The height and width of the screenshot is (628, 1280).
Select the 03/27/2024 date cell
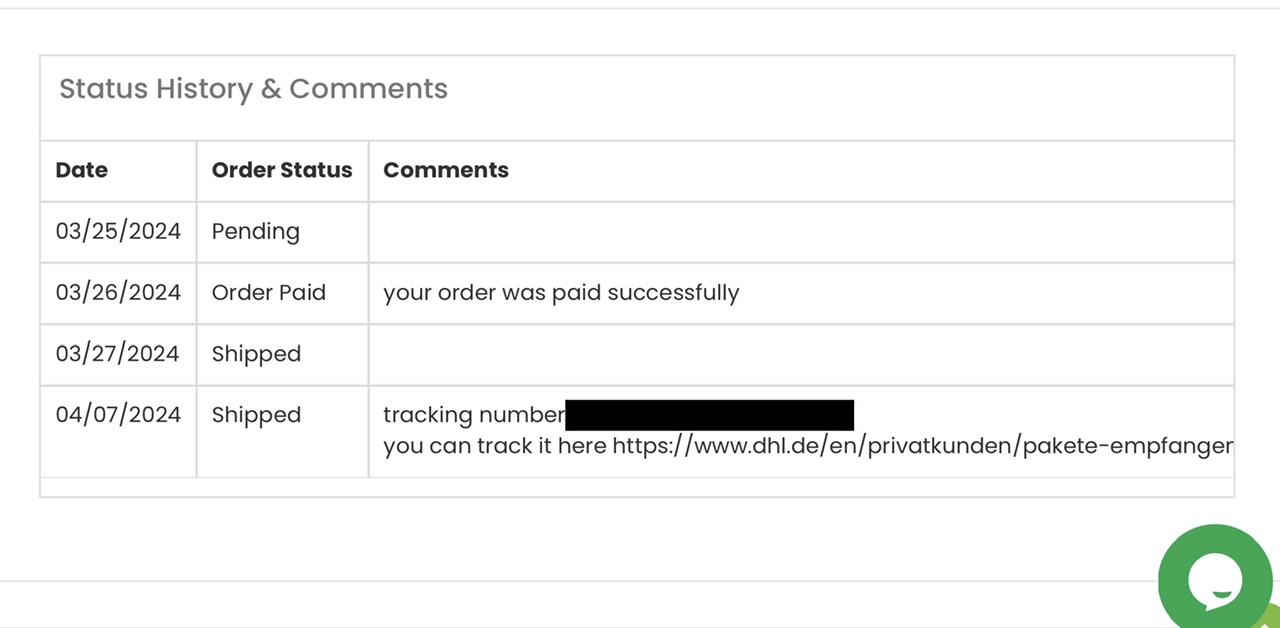118,354
